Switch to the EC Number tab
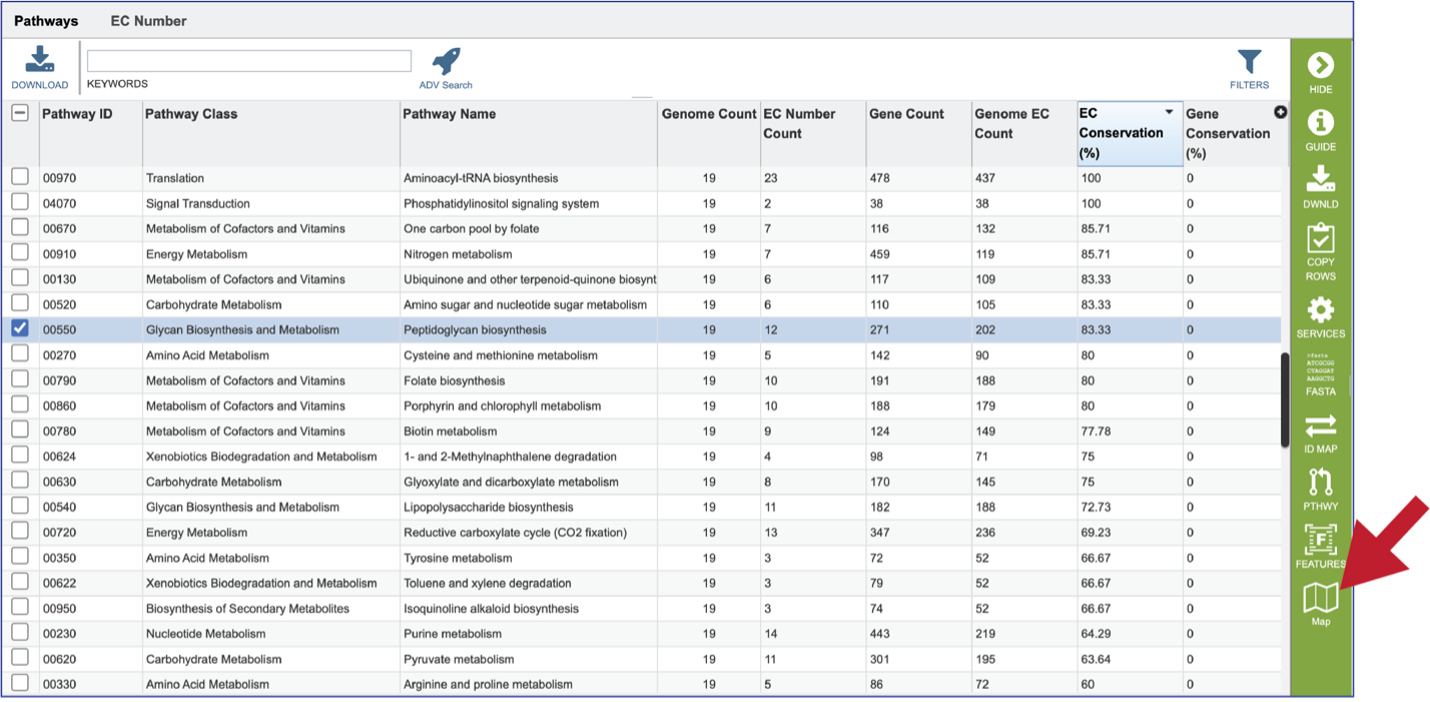The width and height of the screenshot is (1430, 702). pyautogui.click(x=148, y=21)
